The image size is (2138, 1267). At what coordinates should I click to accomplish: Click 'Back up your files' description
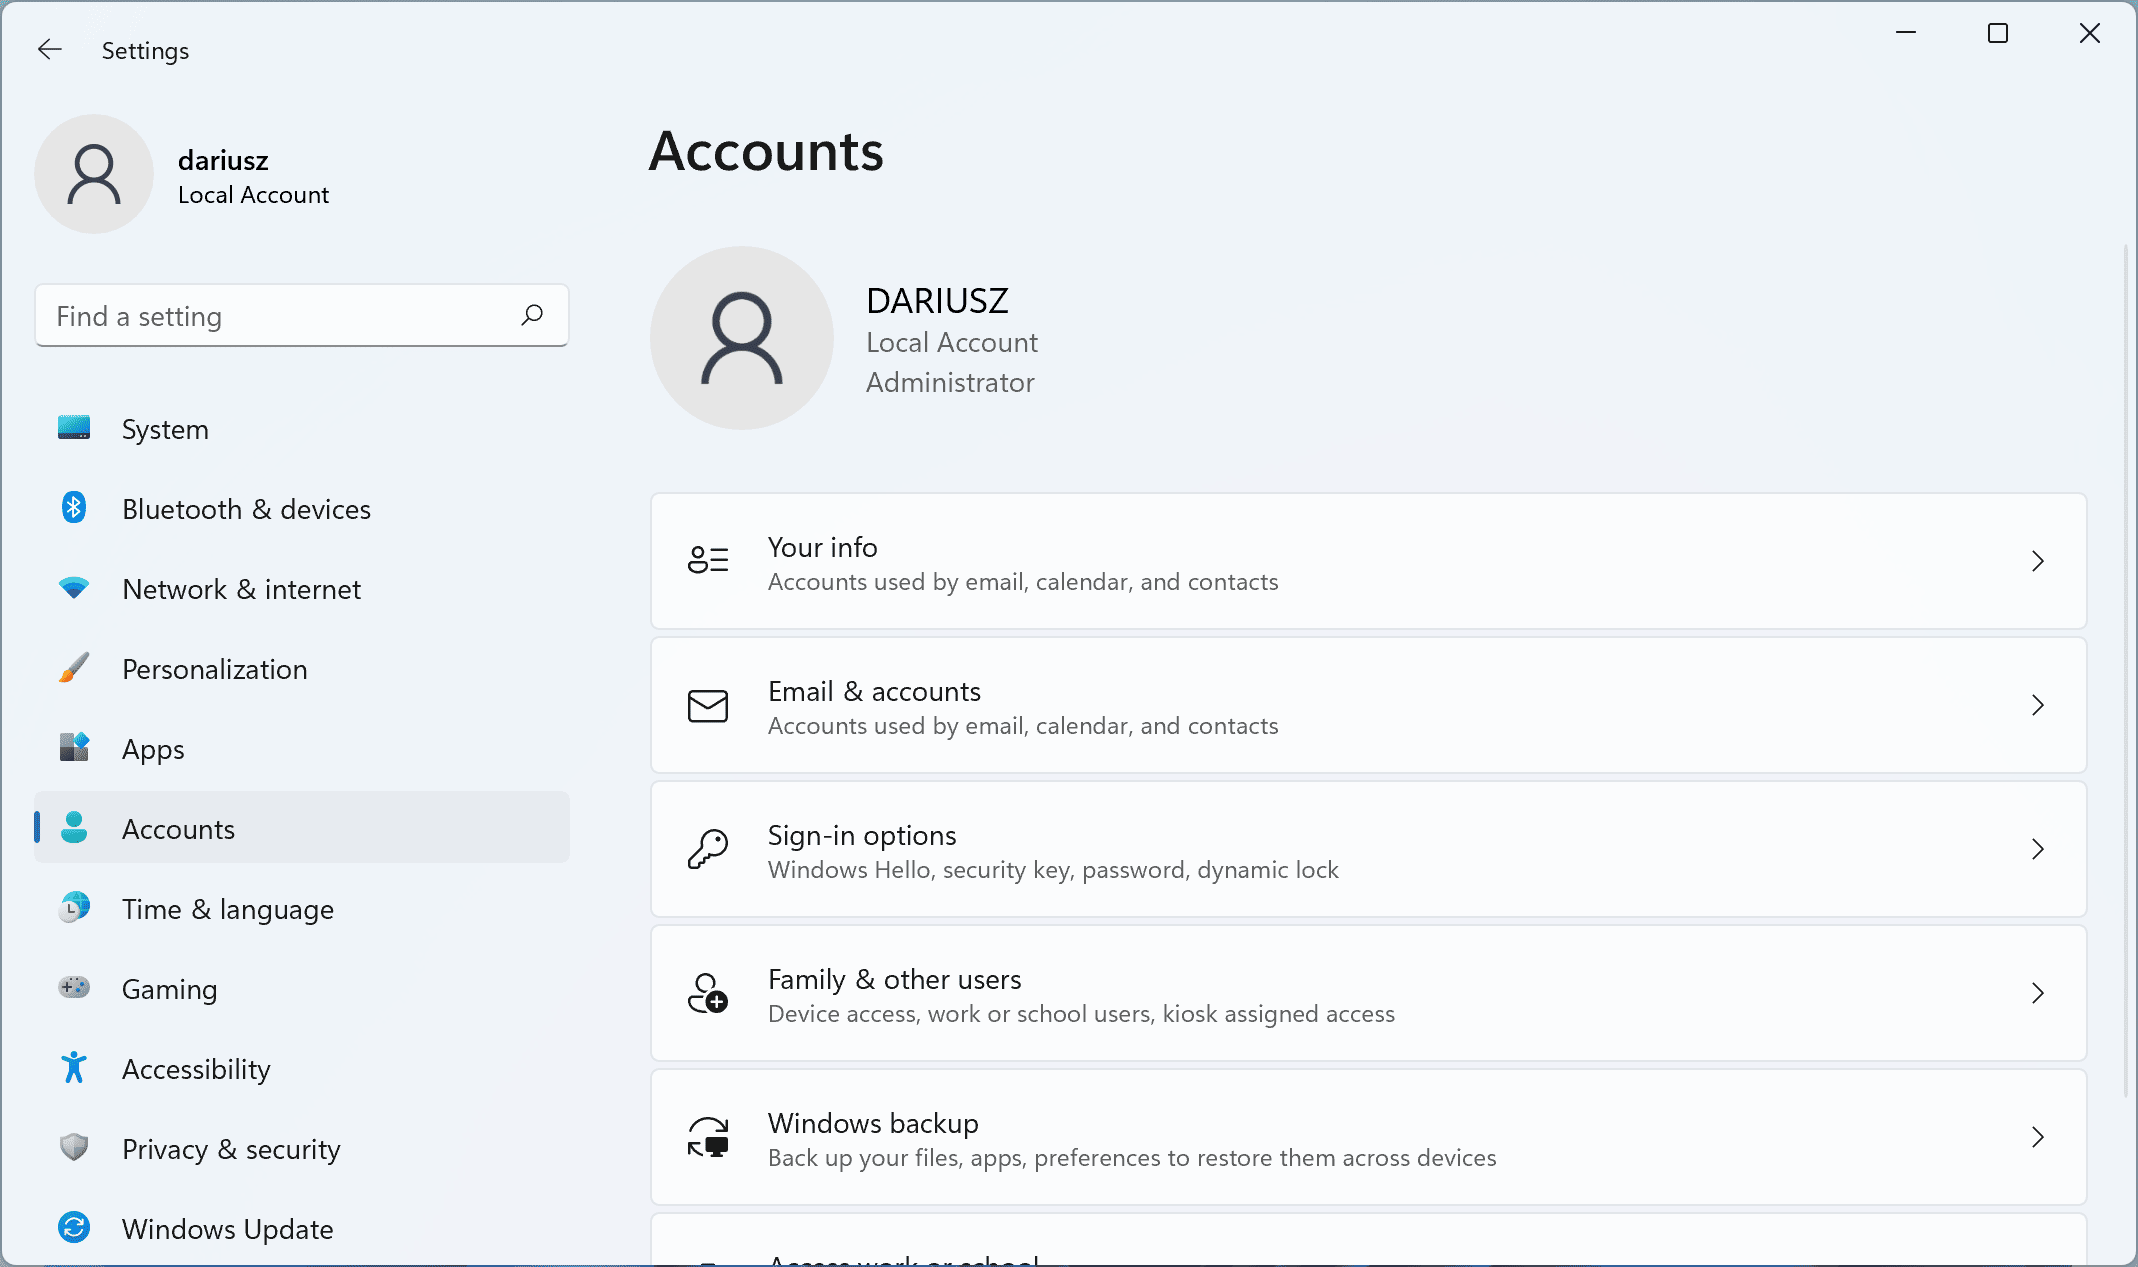1132,1158
